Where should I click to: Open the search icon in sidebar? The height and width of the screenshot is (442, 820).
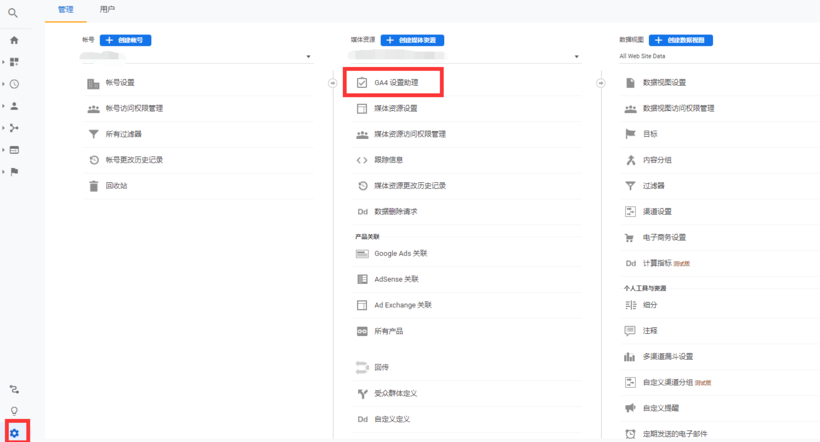13,13
